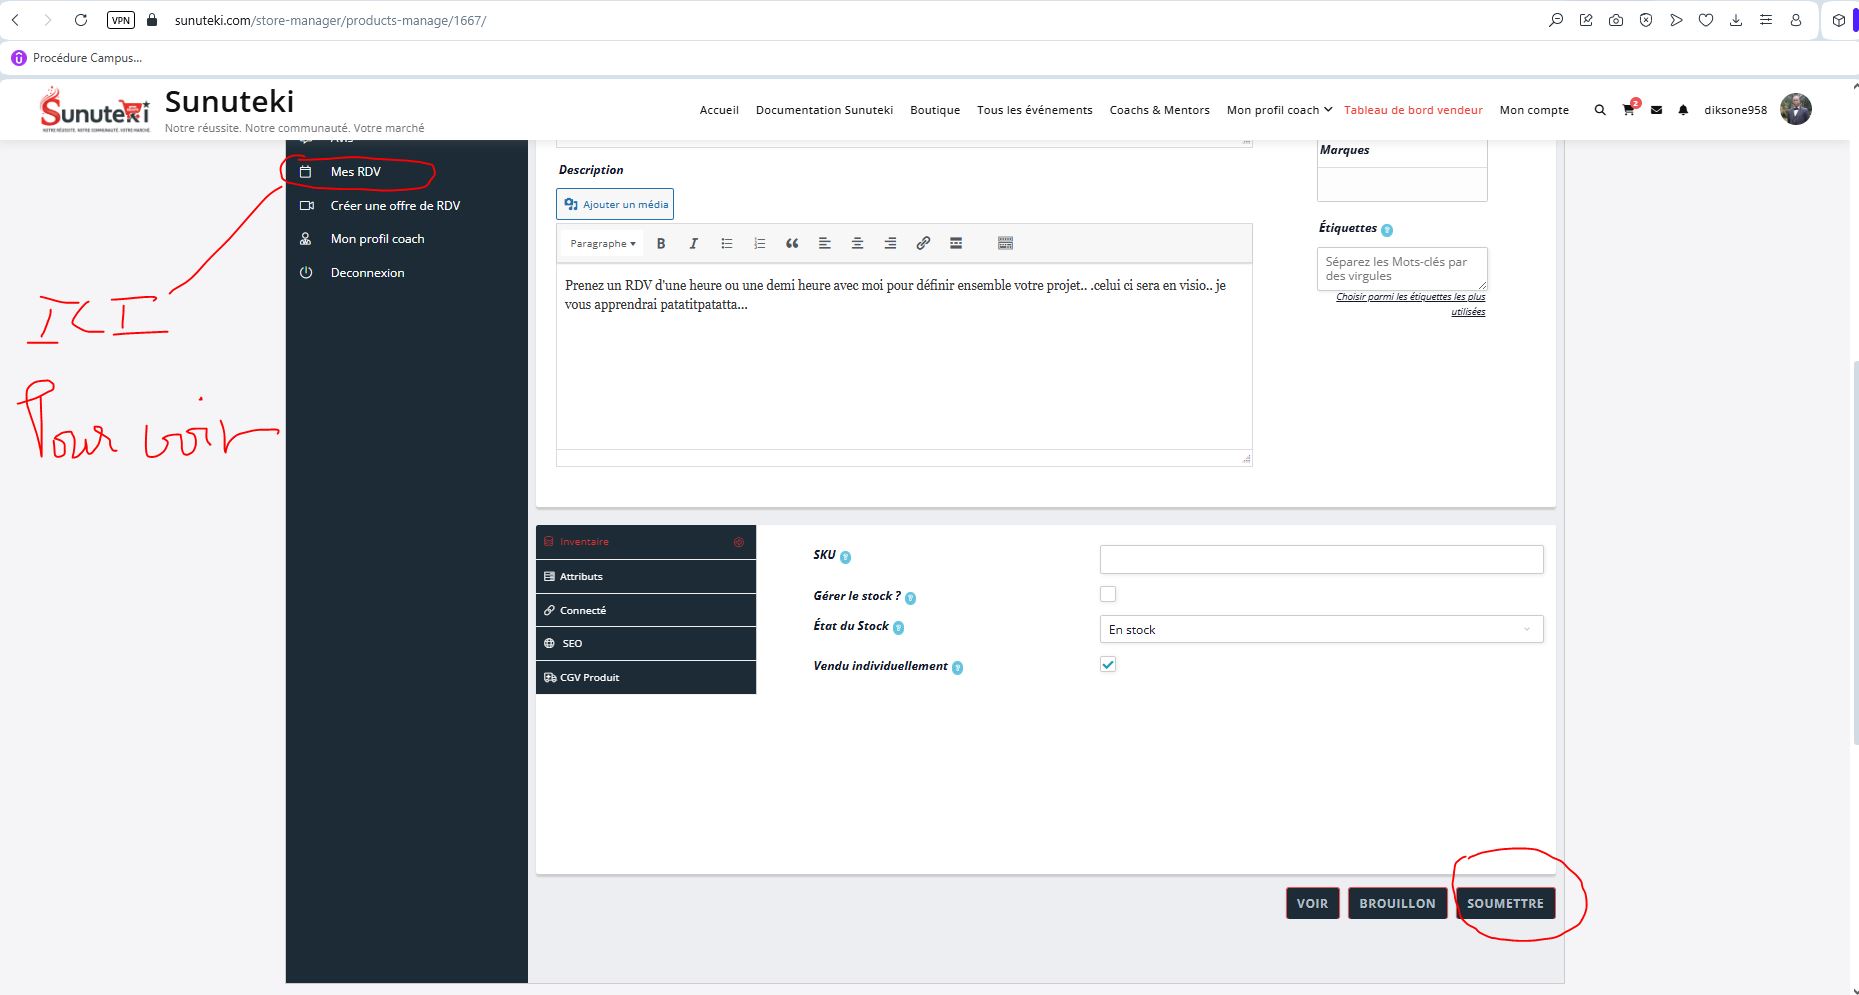Click the insert link icon in editor
The height and width of the screenshot is (995, 1859).
tap(923, 243)
